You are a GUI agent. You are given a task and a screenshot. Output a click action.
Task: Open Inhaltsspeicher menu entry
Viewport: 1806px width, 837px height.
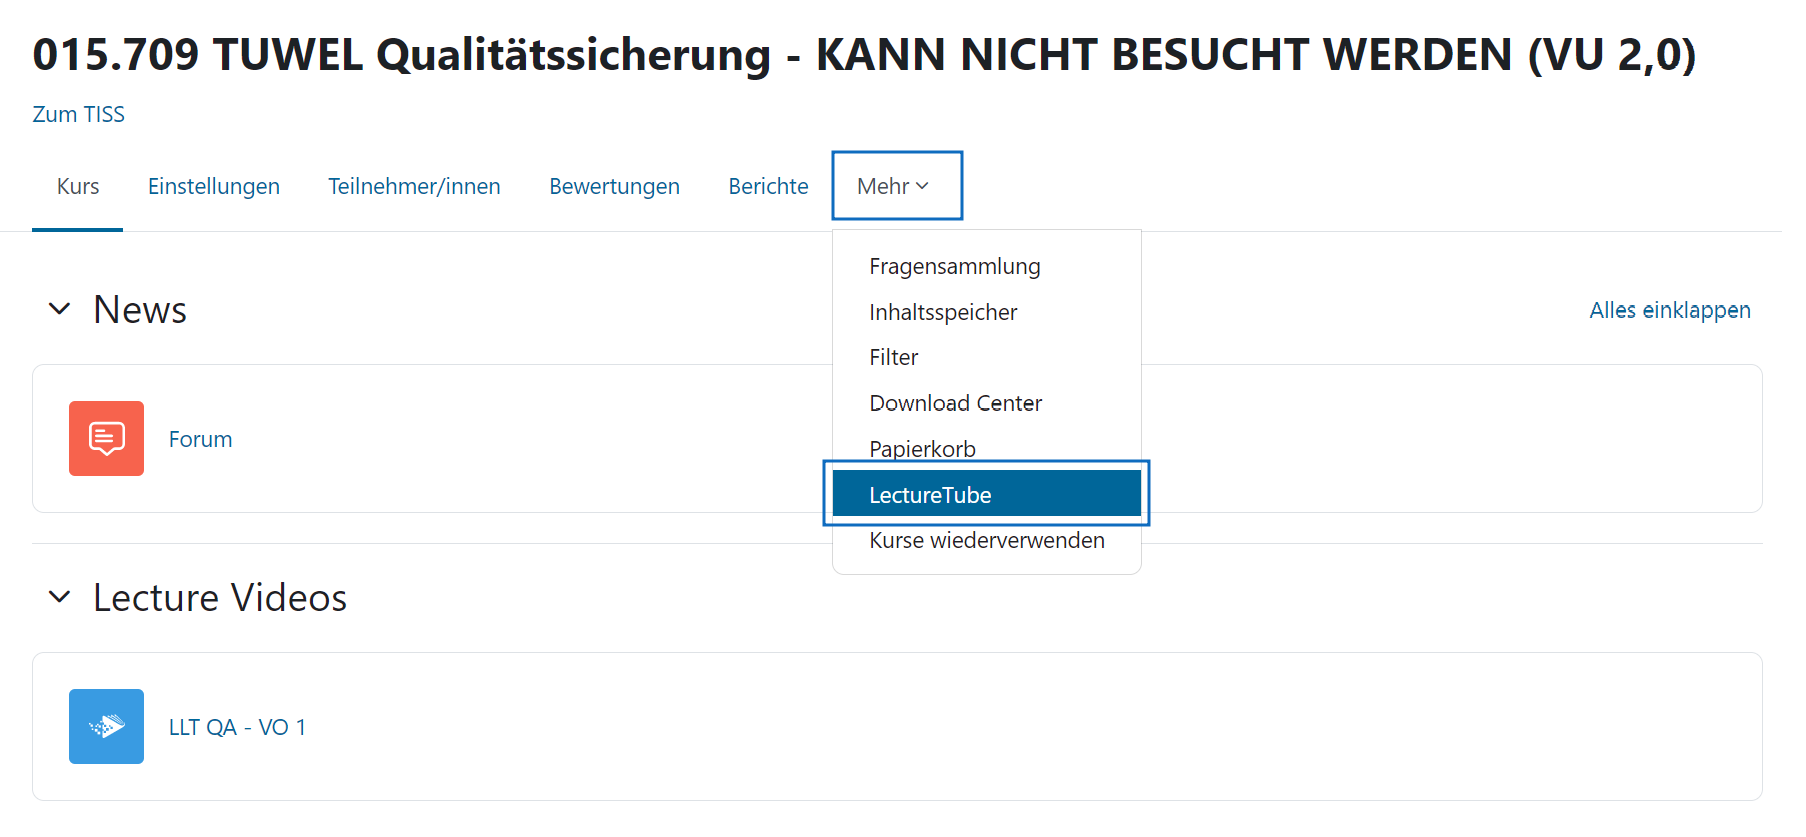(x=942, y=312)
